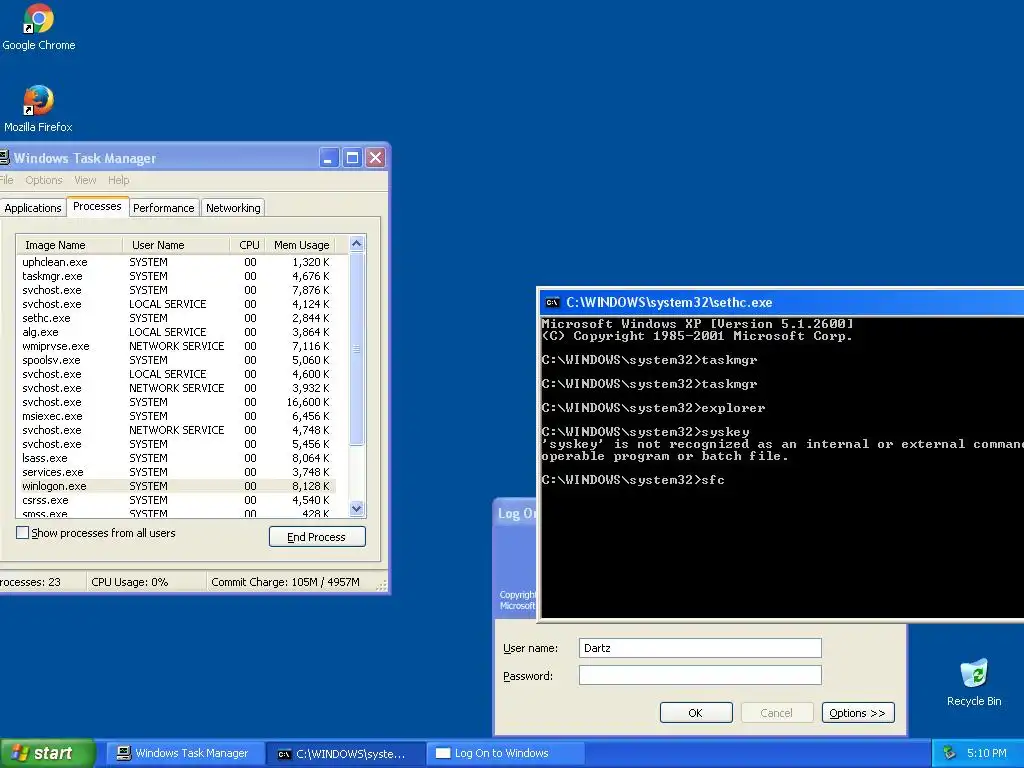Open the Google Chrome desktop shortcut
Screen dimensions: 1024x768
pos(39,27)
